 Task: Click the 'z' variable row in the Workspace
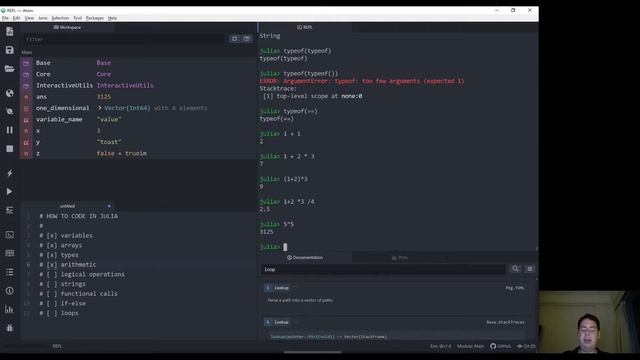(138, 153)
